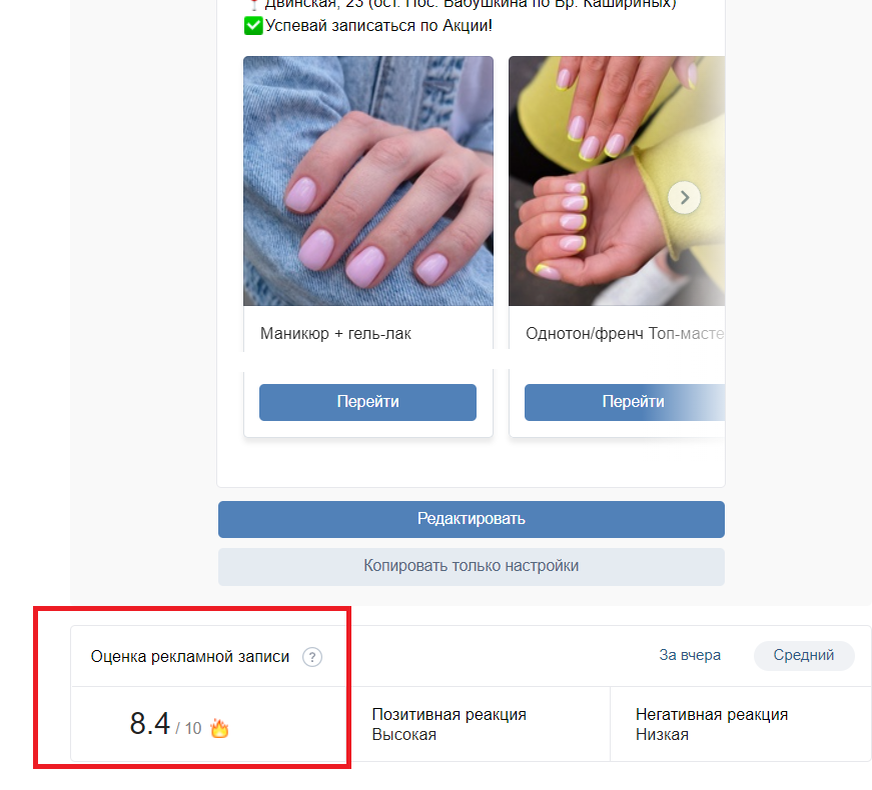This screenshot has height=790, width=872.
Task: Click Перейти under Однотон/френч card
Action: [625, 402]
